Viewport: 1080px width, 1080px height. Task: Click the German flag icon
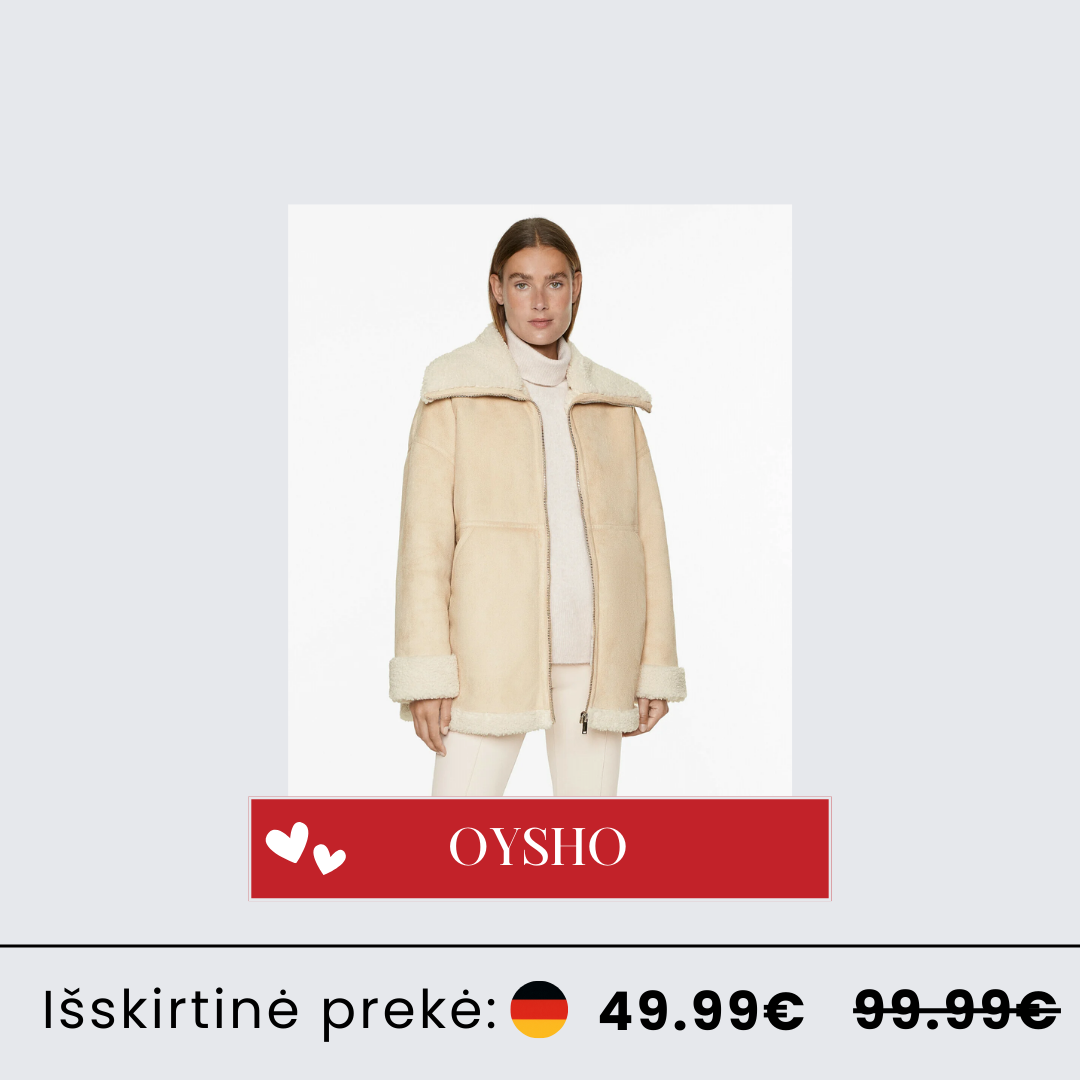(x=539, y=1009)
